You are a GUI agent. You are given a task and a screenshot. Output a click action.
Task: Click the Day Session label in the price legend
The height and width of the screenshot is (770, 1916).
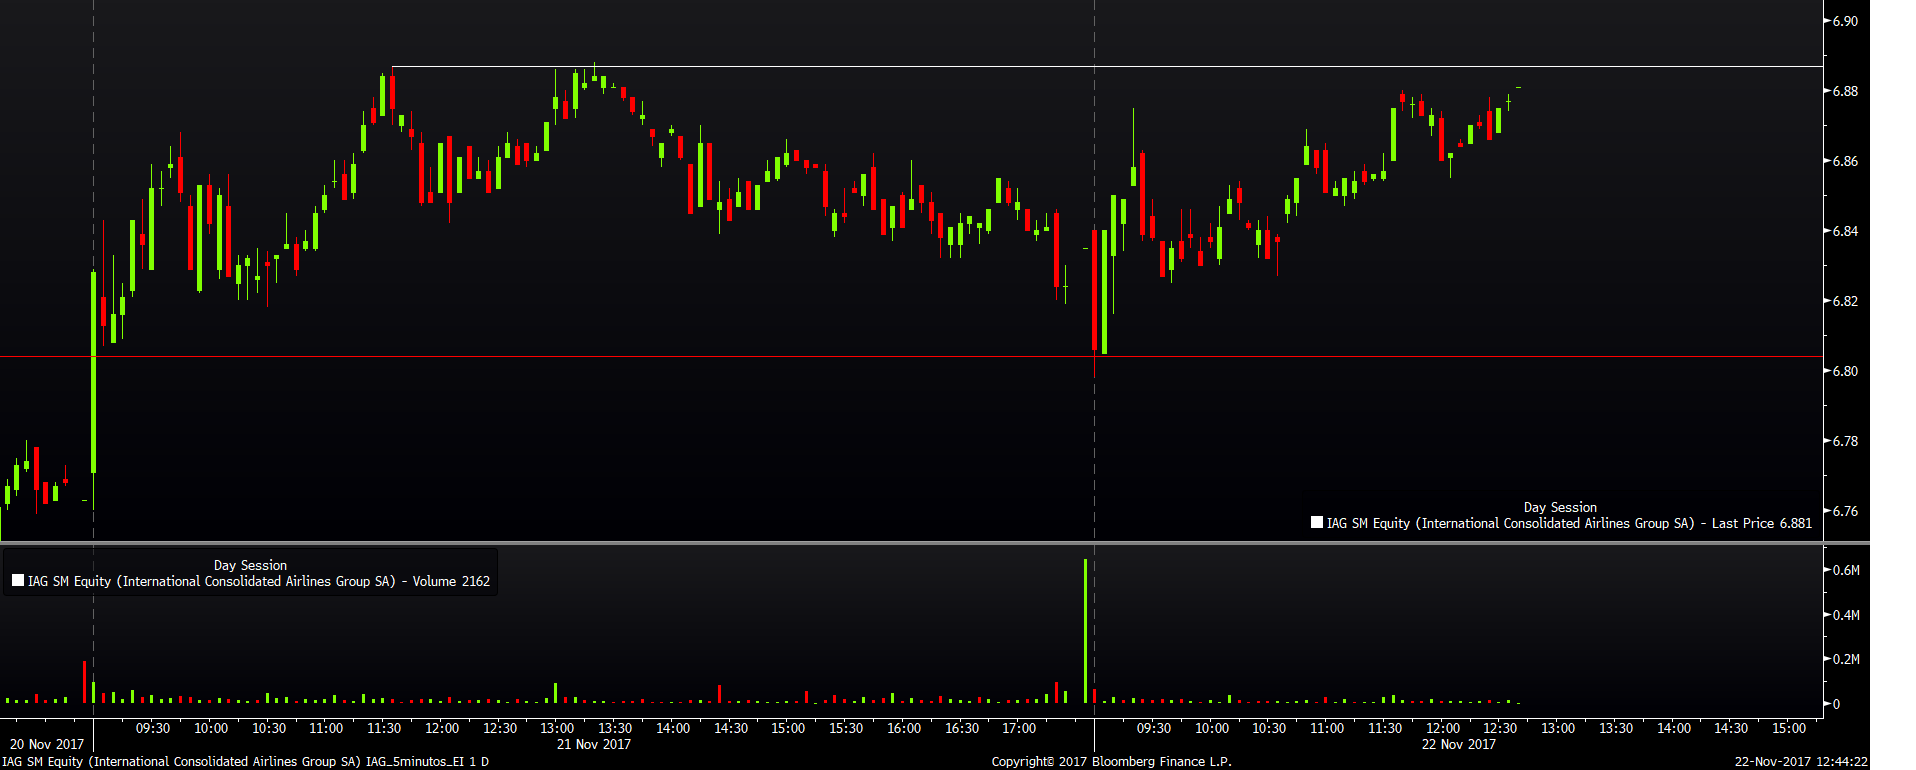tap(1560, 507)
